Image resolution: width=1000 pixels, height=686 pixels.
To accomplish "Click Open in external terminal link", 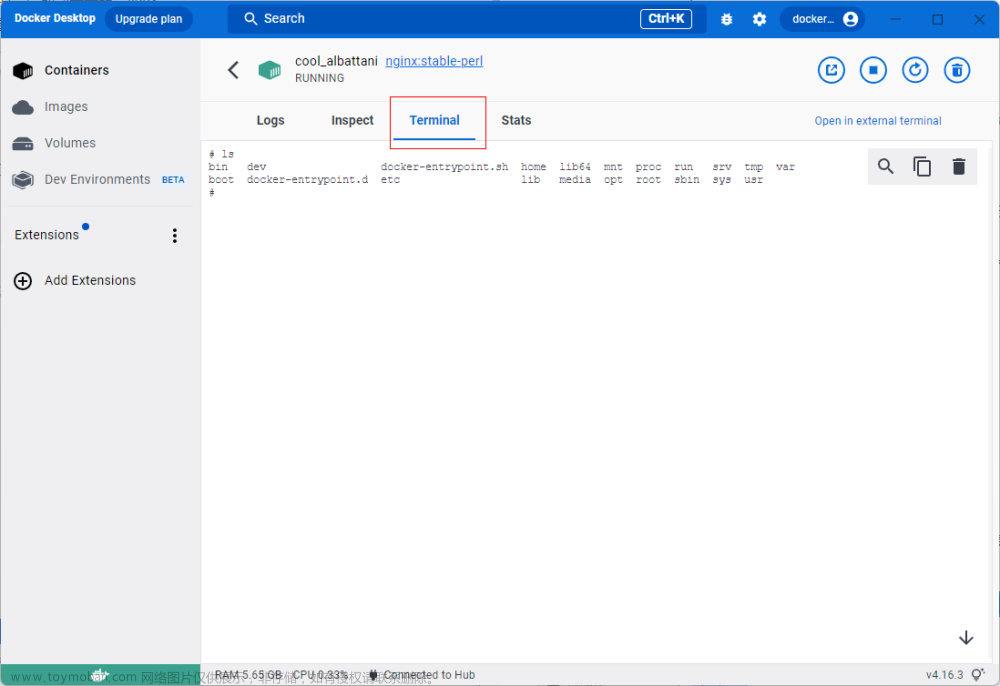I will [878, 121].
